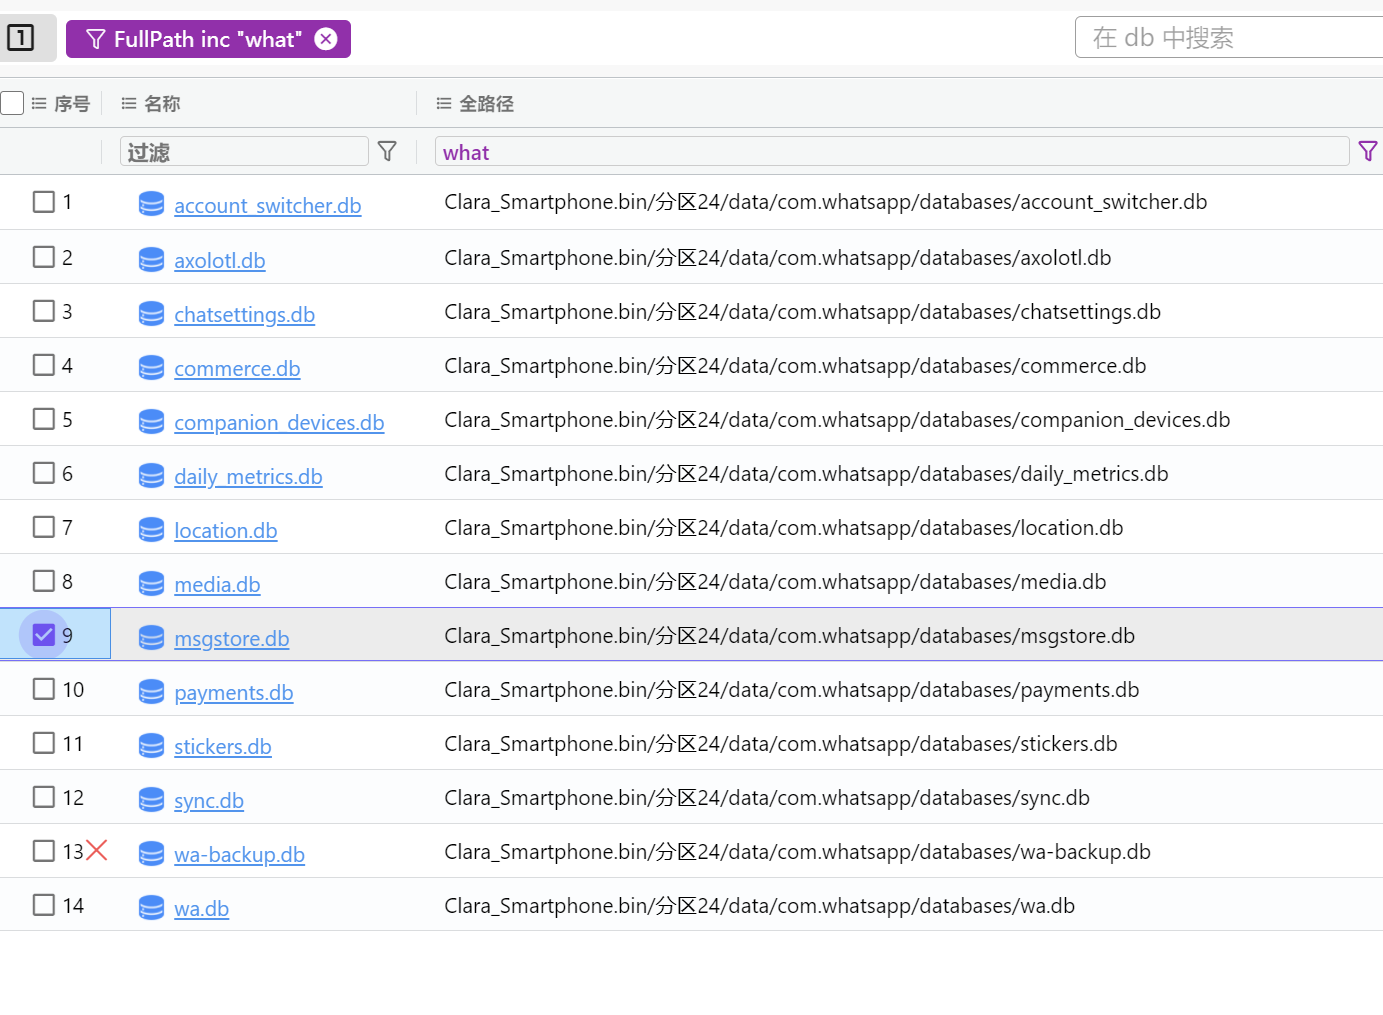Viewport: 1383px width, 1015px height.
Task: Click the database icon beside account_switcher.db
Action: click(151, 204)
